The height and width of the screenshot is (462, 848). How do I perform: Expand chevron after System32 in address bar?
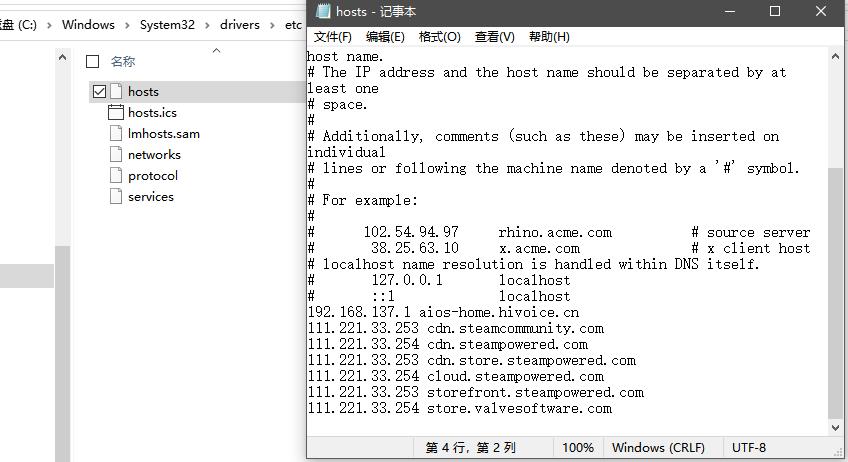coord(207,25)
